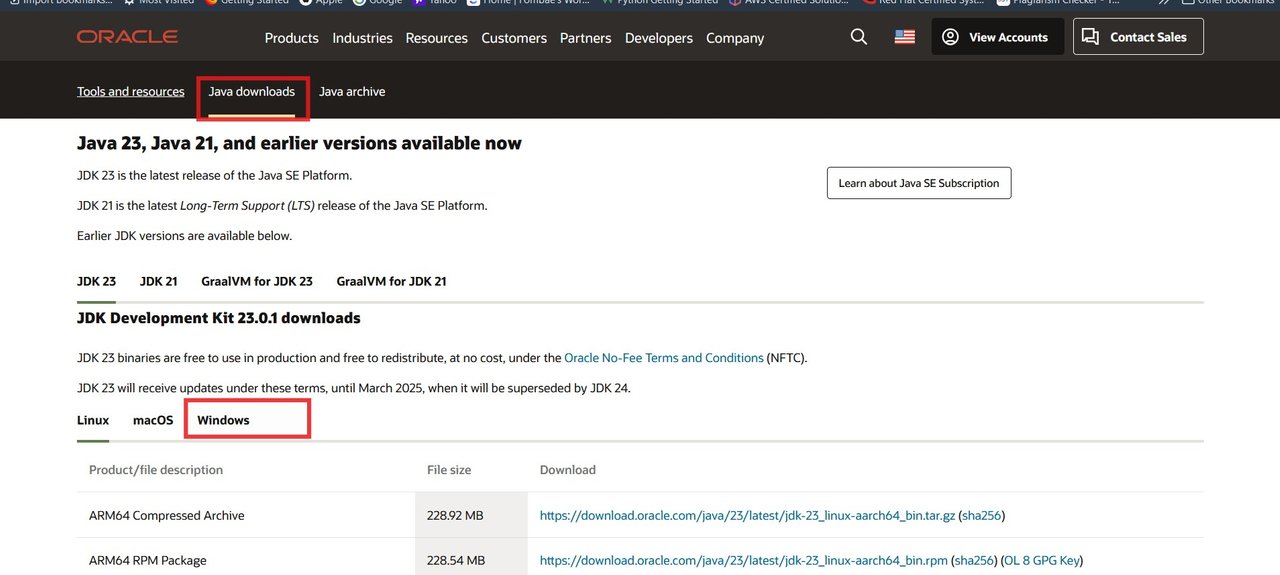Click the View Accounts button

[998, 37]
